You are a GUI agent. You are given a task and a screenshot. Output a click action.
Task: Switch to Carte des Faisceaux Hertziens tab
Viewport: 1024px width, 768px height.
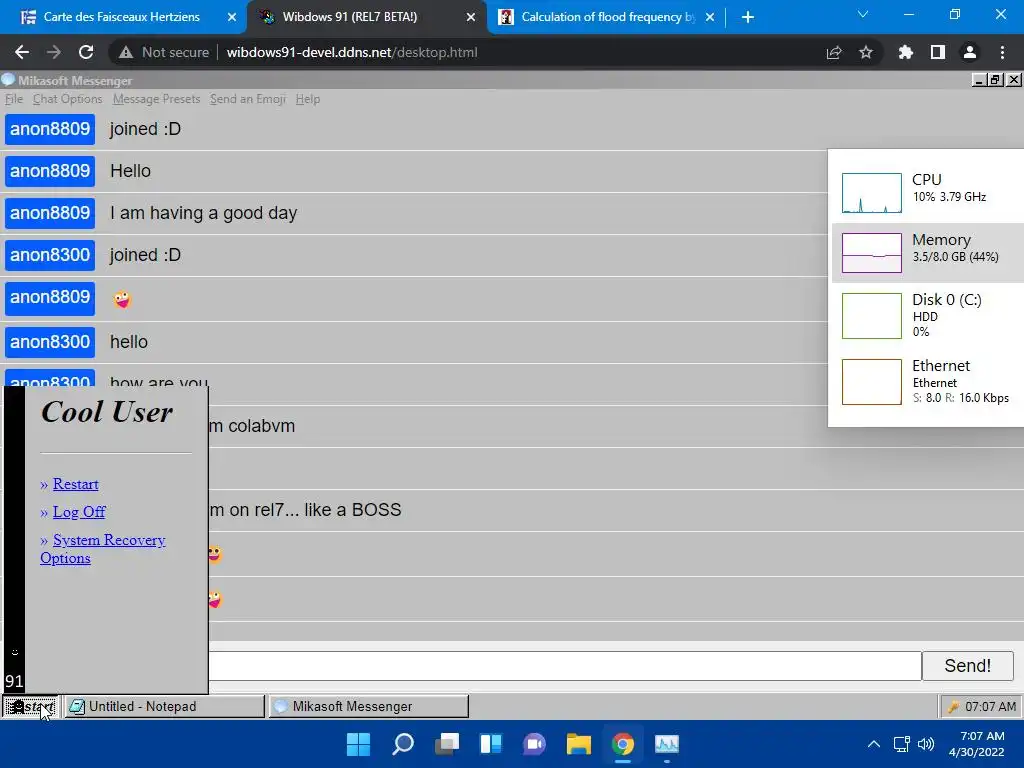coord(122,17)
